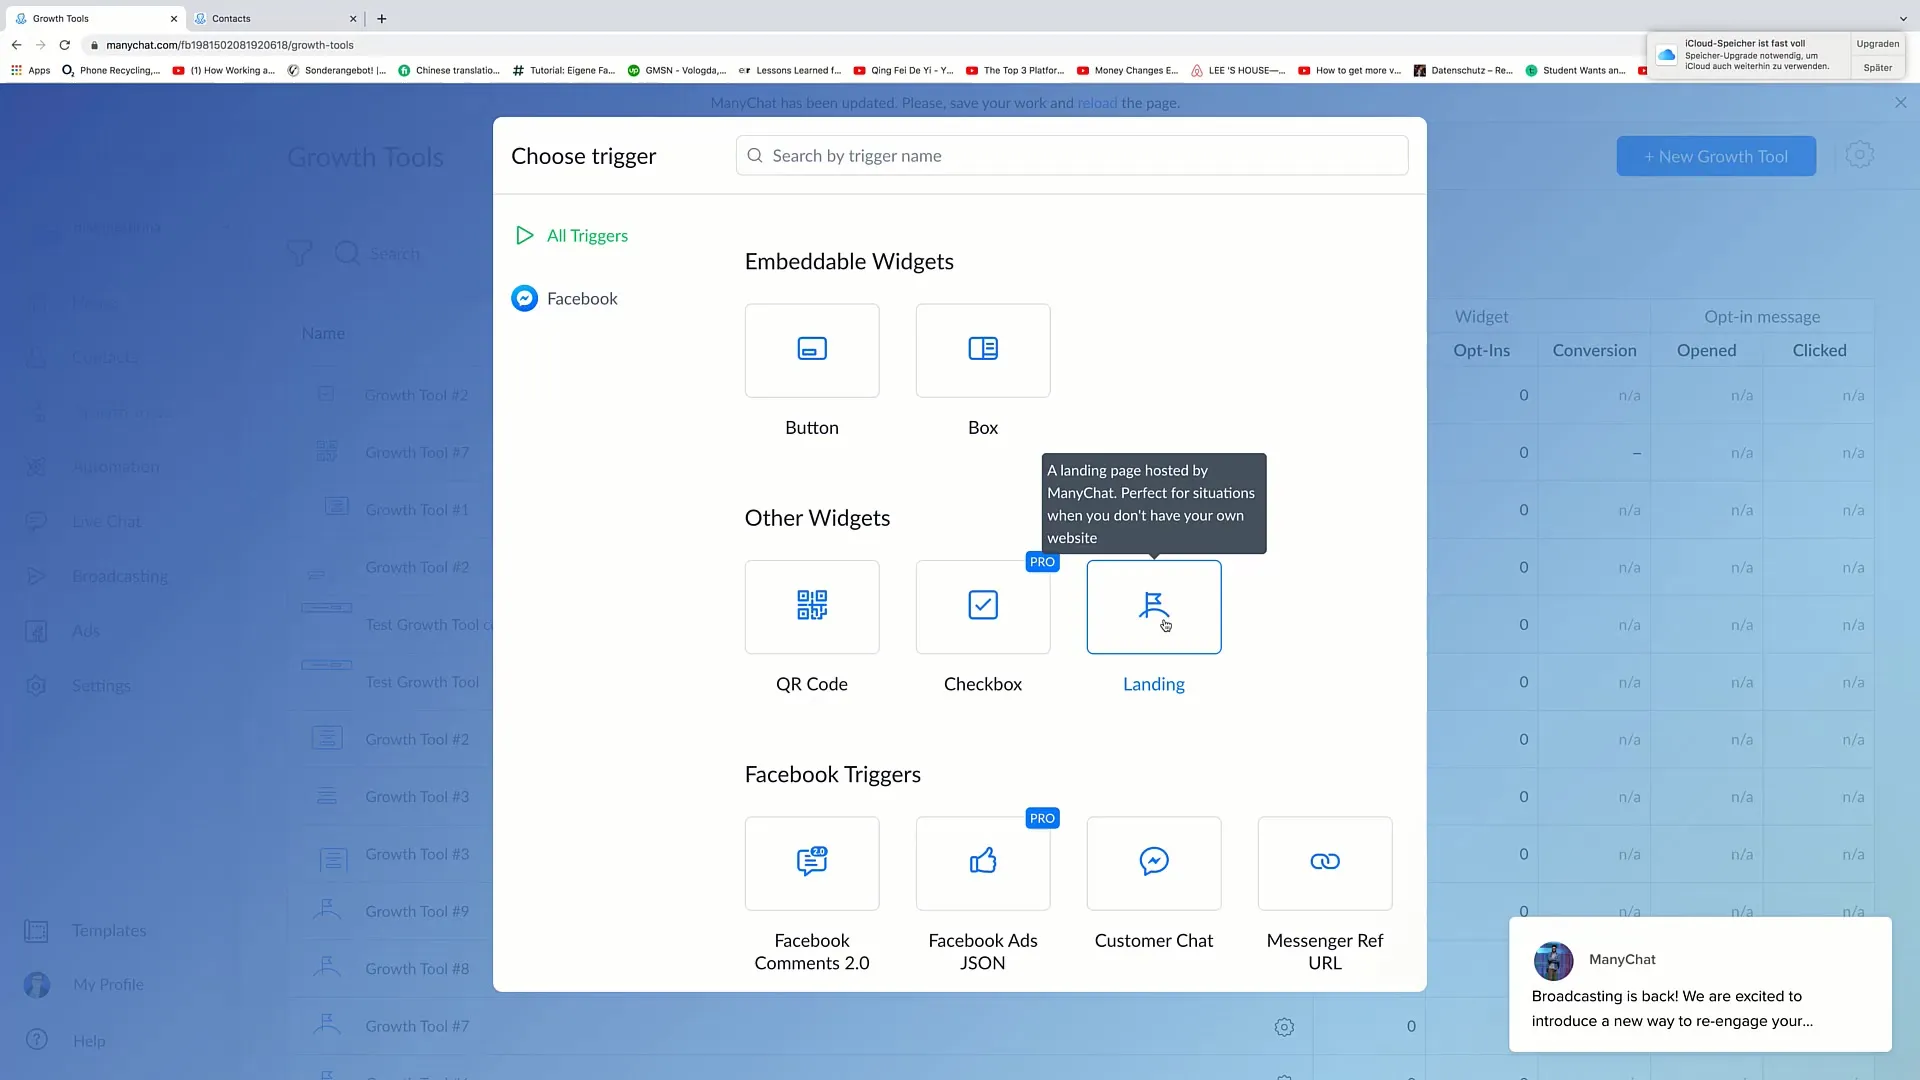Open the Growth Tool #8 row
Screen dimensions: 1920x1080
click(x=416, y=969)
